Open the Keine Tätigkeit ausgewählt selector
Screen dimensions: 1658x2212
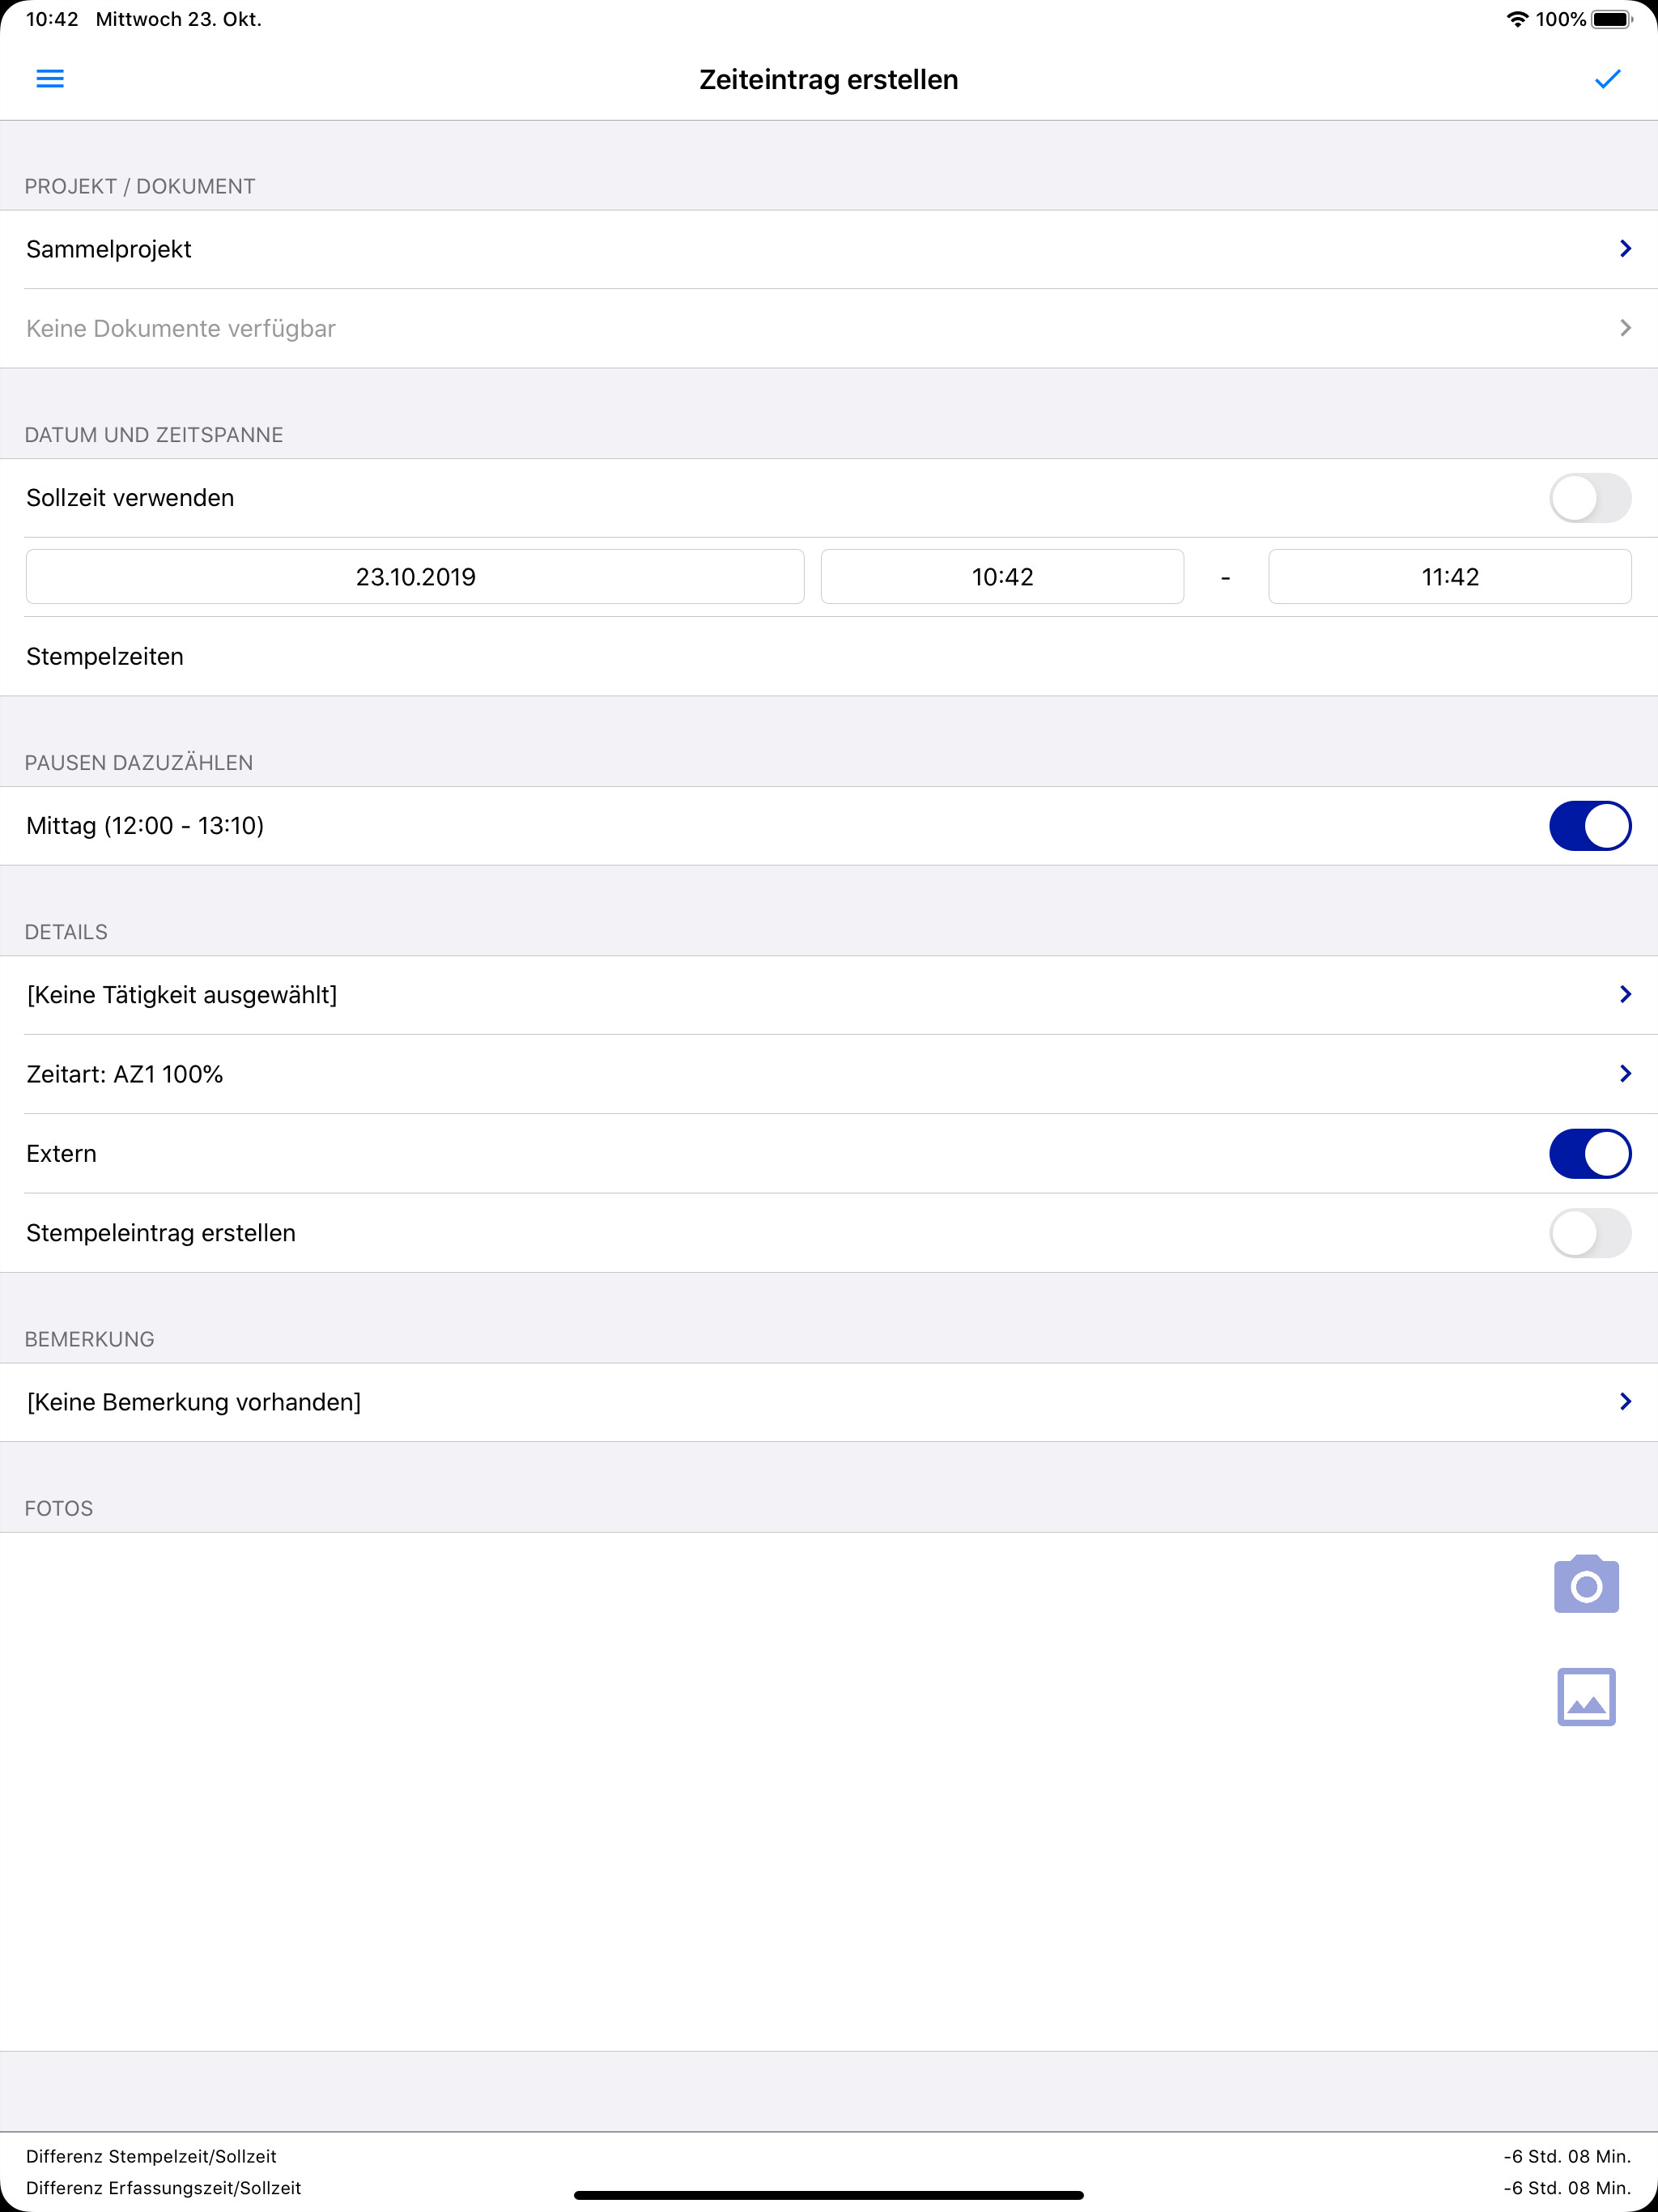click(x=828, y=994)
